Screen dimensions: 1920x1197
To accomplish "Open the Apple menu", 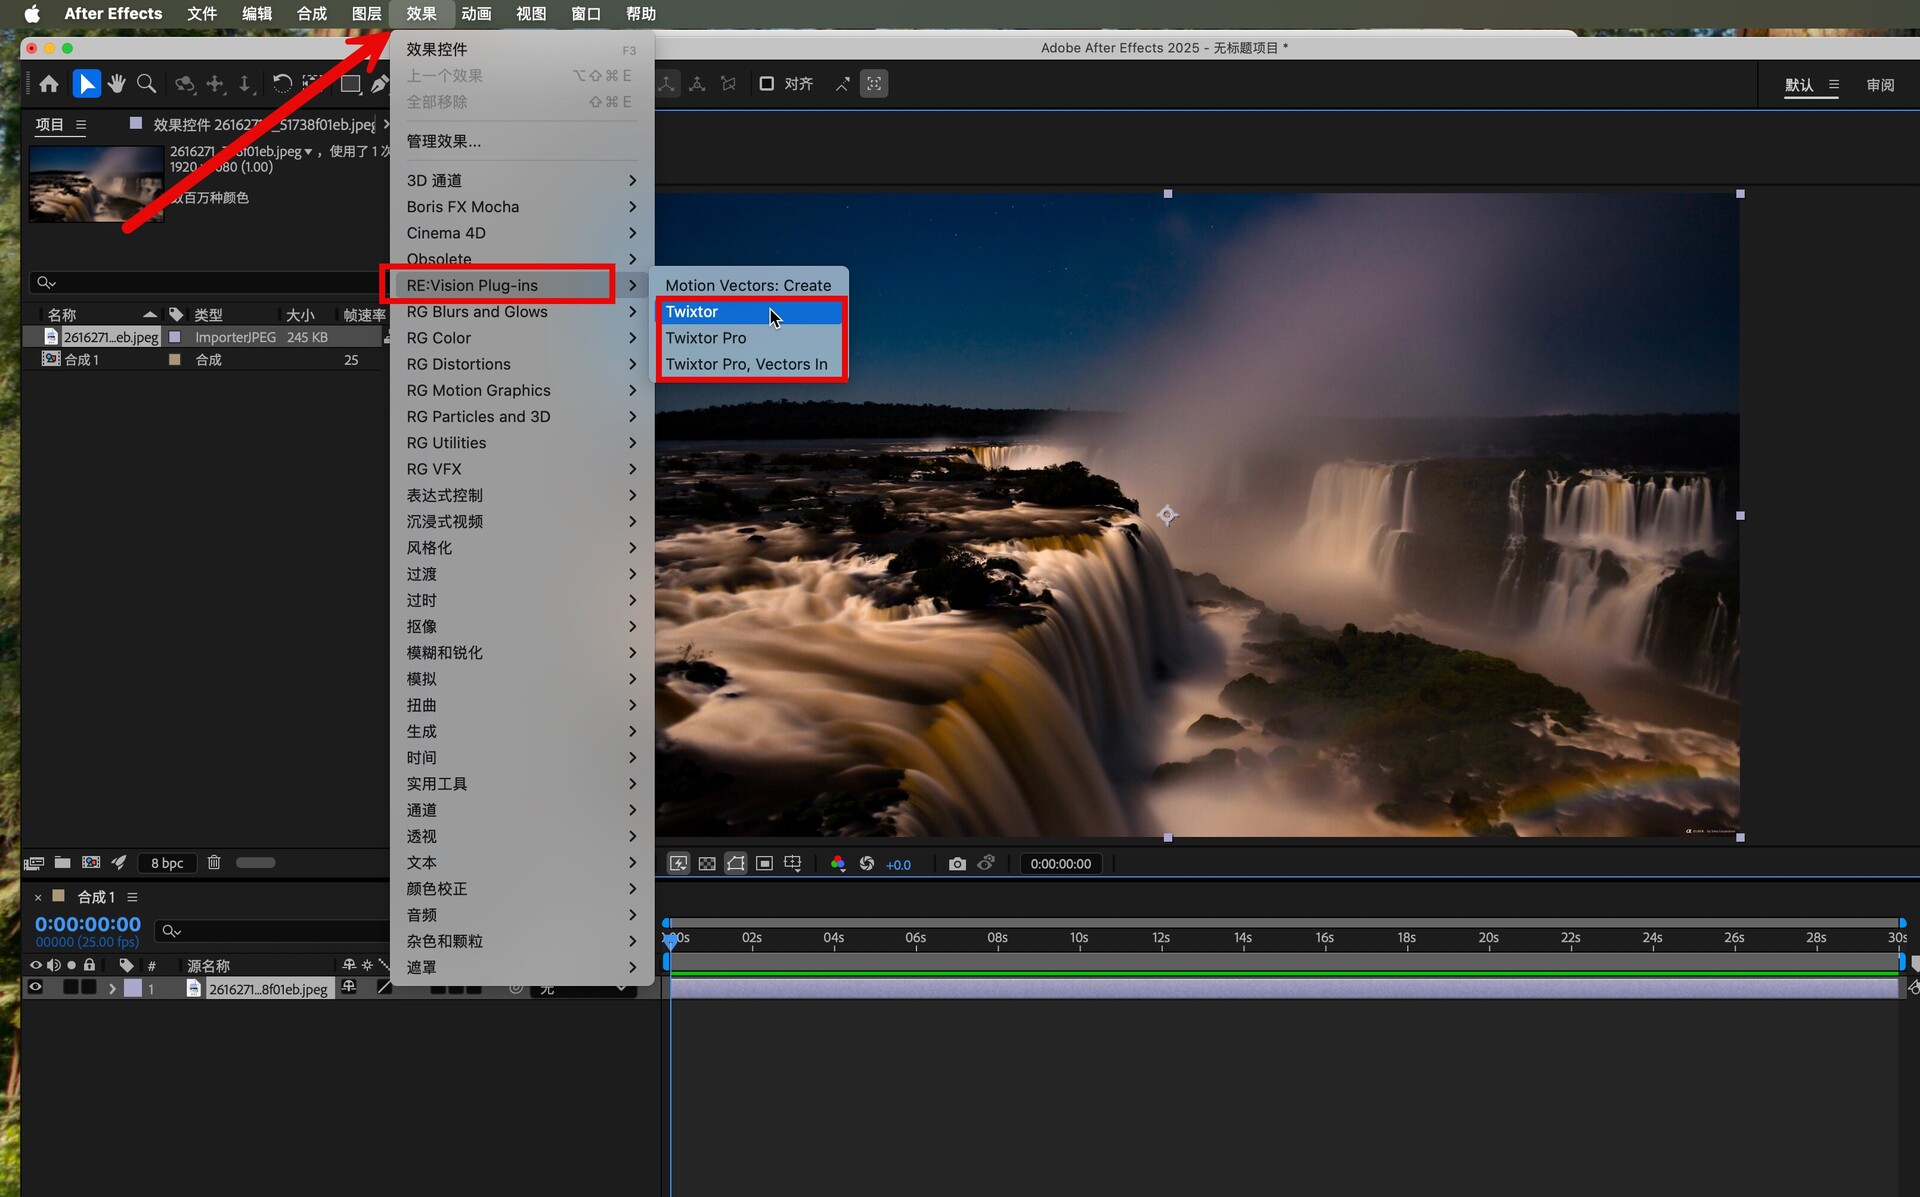I will pos(32,13).
